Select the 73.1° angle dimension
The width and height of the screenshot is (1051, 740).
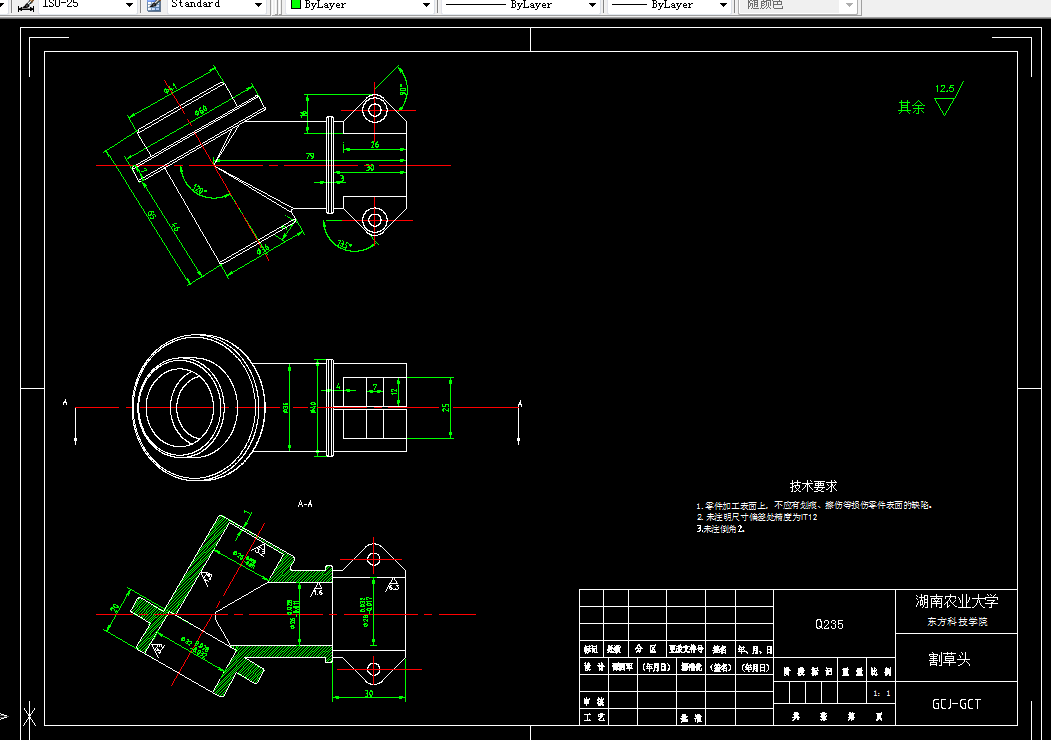[344, 245]
